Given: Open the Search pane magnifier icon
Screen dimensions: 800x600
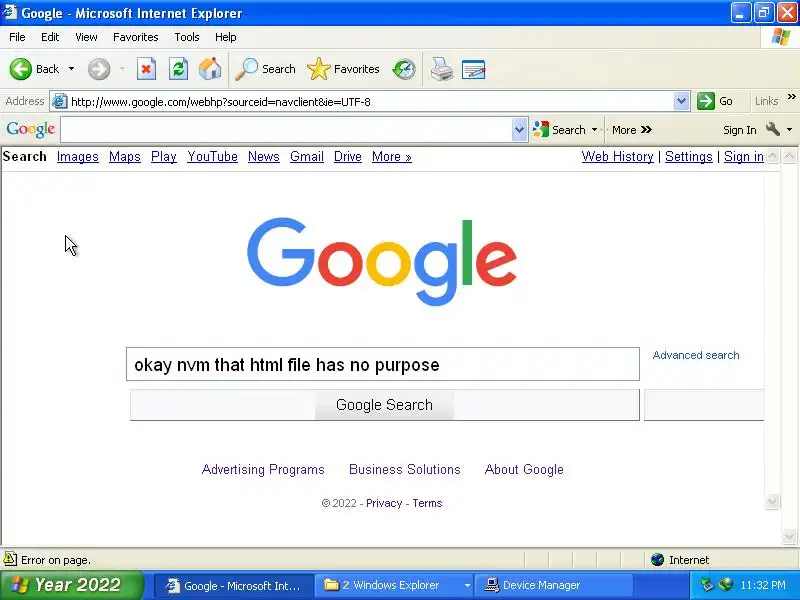Looking at the screenshot, I should click(x=246, y=69).
